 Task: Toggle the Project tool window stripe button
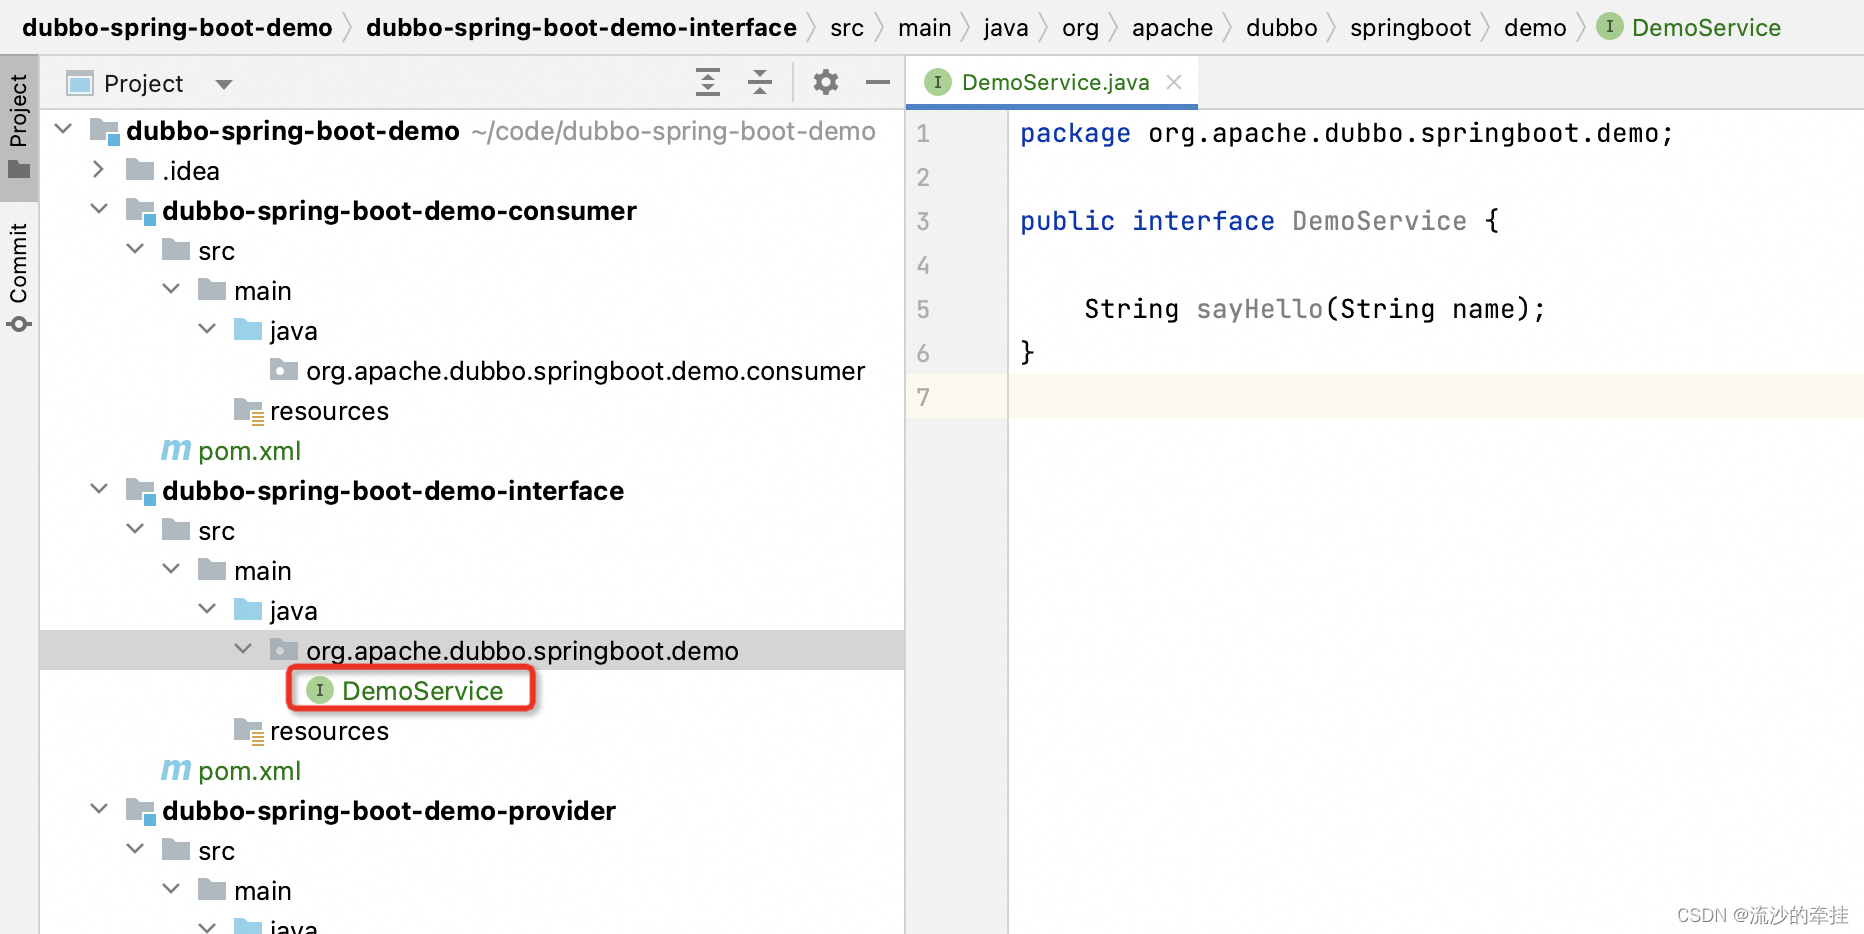[x=18, y=120]
